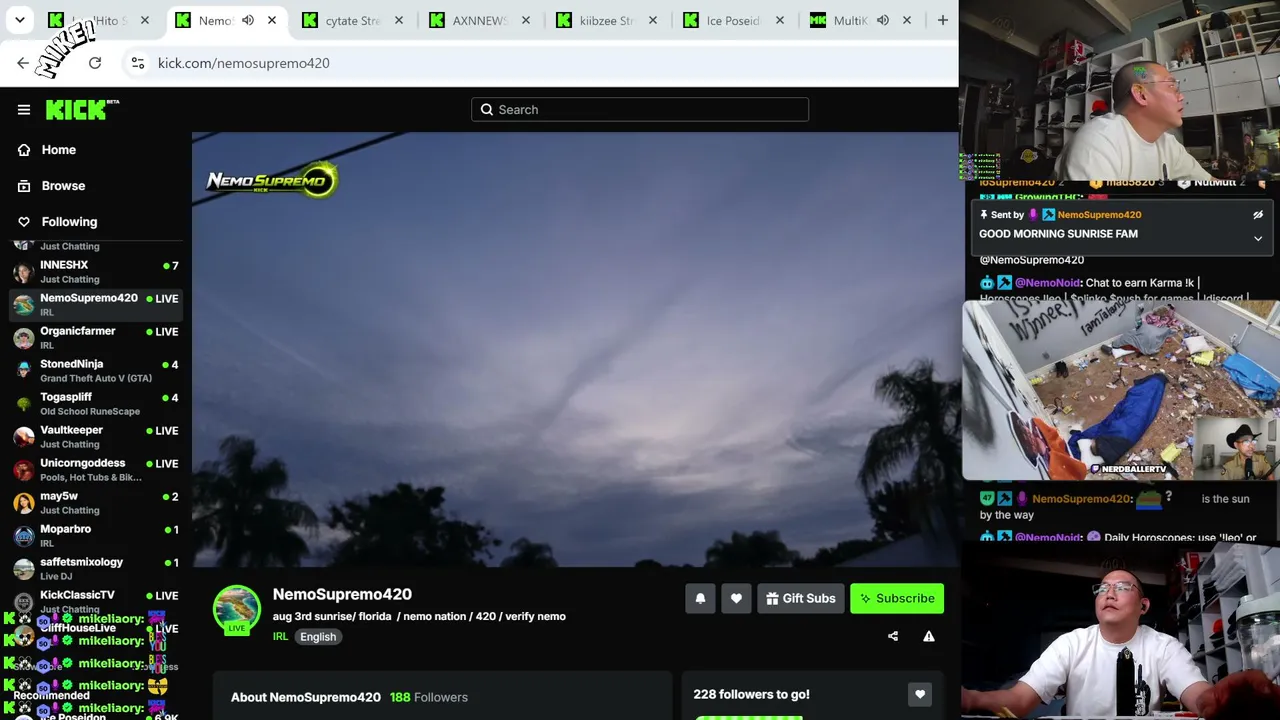This screenshot has width=1280, height=720.
Task: Click the '188 Followers' count
Action: point(429,697)
